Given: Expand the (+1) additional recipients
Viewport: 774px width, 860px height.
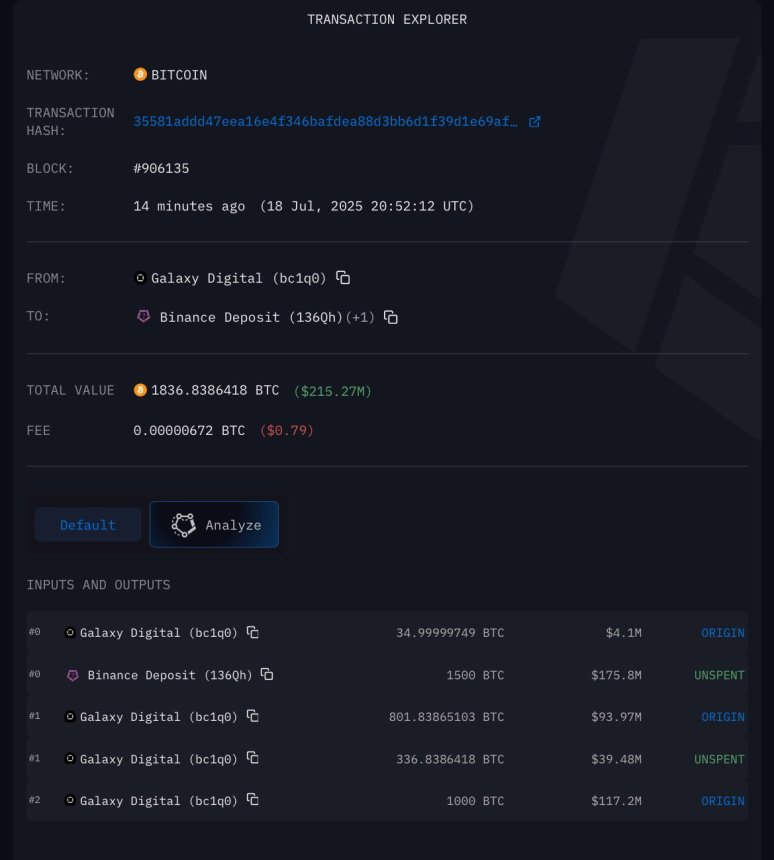Looking at the screenshot, I should (x=360, y=317).
